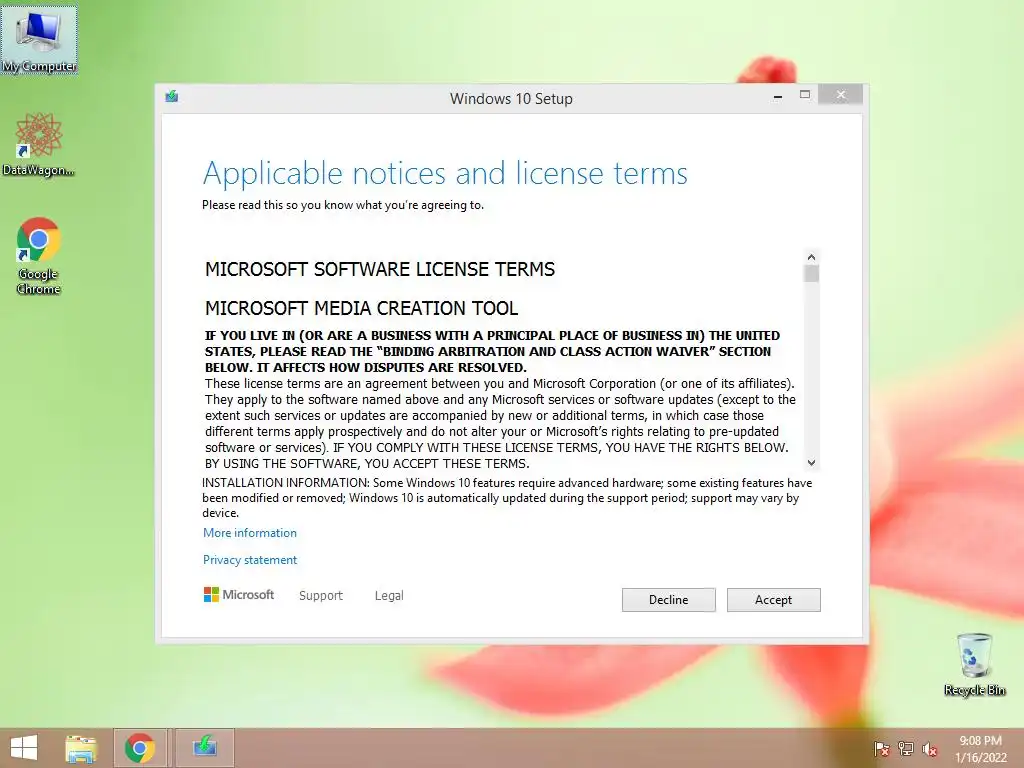Select the DataWagon desktop shortcut
Viewport: 1024px width, 768px height.
coord(39,144)
